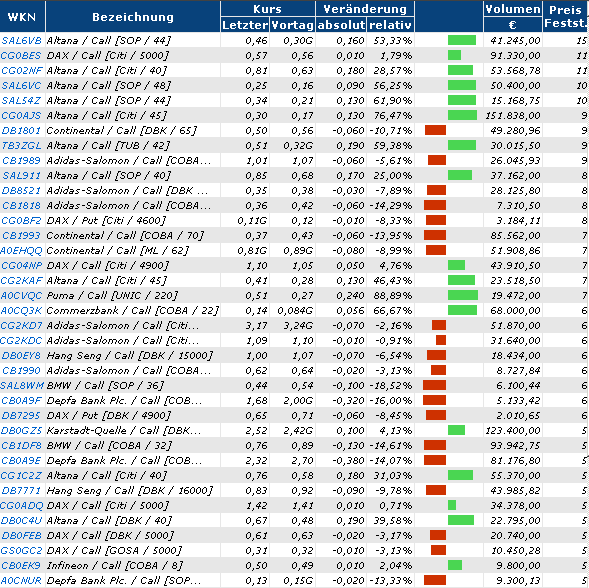Image resolution: width=589 pixels, height=588 pixels.
Task: Open WKN link CB0EK9
Action: click(x=21, y=566)
